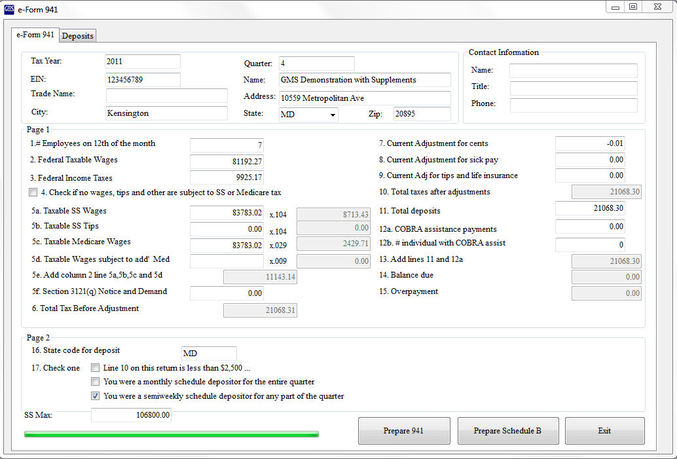The image size is (677, 459).
Task: Click the 5a computed tax 8713.43
Action: click(334, 214)
